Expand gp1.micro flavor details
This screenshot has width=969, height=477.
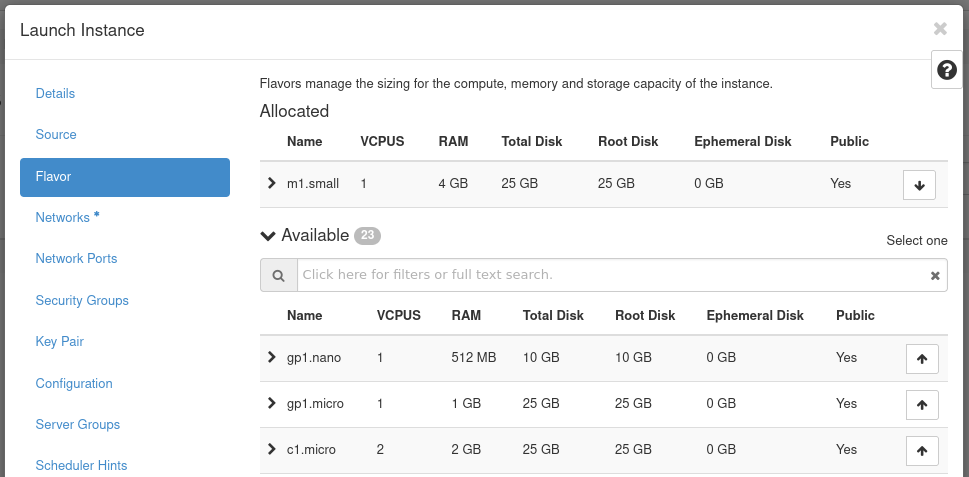(x=272, y=403)
